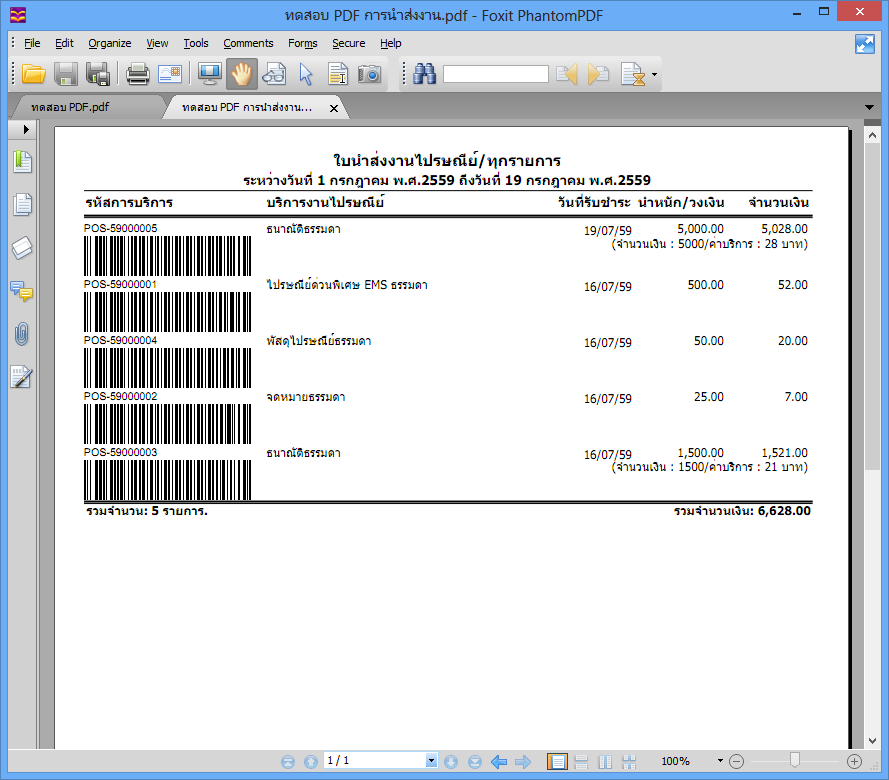Select the arrow selection tool
The image size is (889, 780).
(306, 74)
